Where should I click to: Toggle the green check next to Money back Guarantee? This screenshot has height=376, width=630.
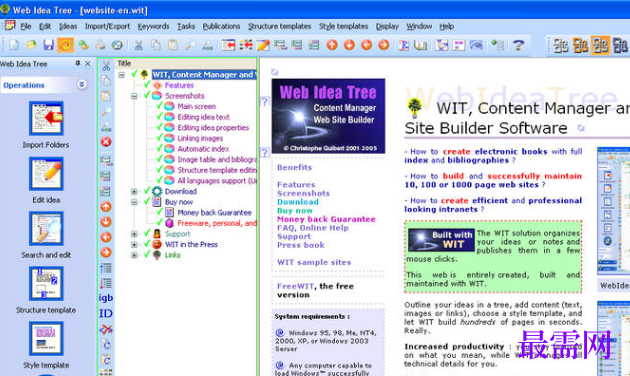[x=160, y=212]
